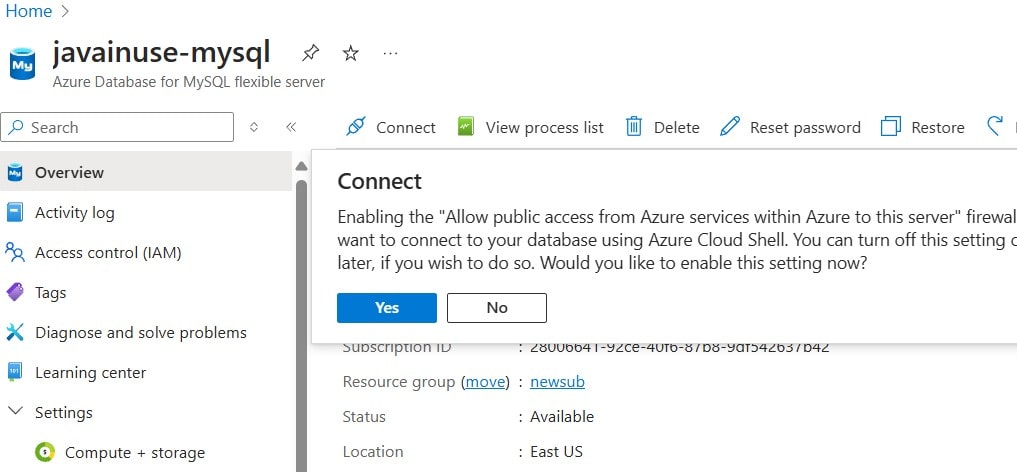Pin javainuse-mysql to dashboard
The height and width of the screenshot is (472, 1017).
pyautogui.click(x=311, y=53)
